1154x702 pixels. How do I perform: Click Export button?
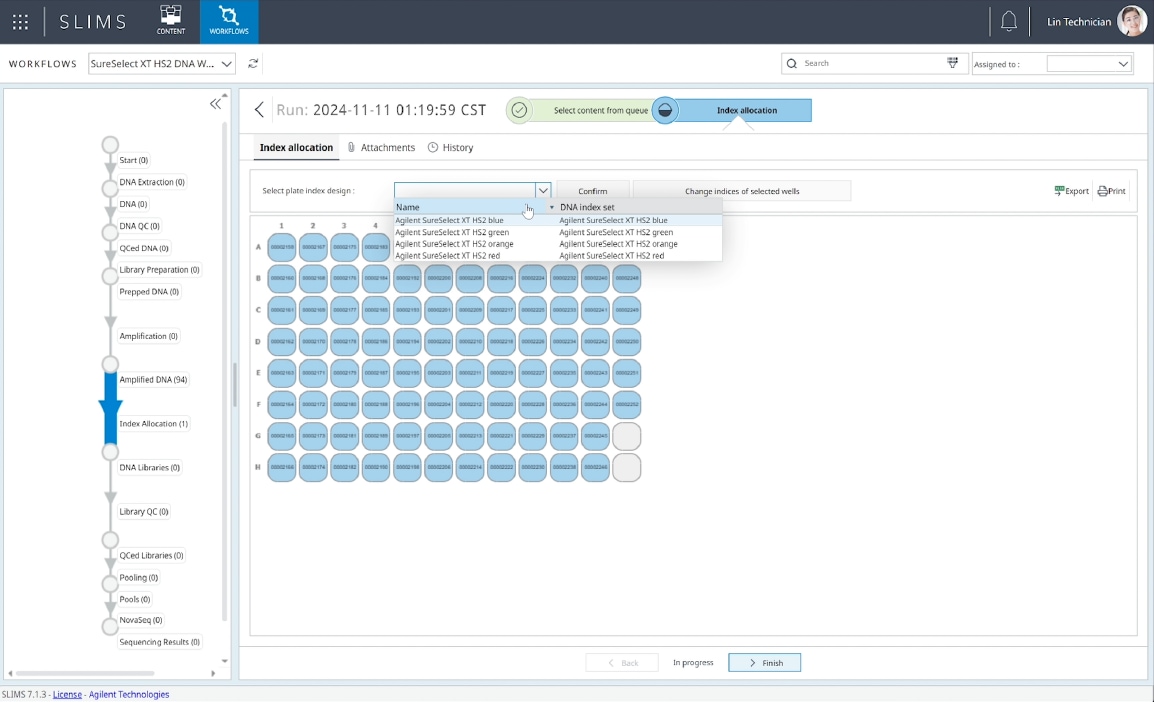tap(1071, 191)
